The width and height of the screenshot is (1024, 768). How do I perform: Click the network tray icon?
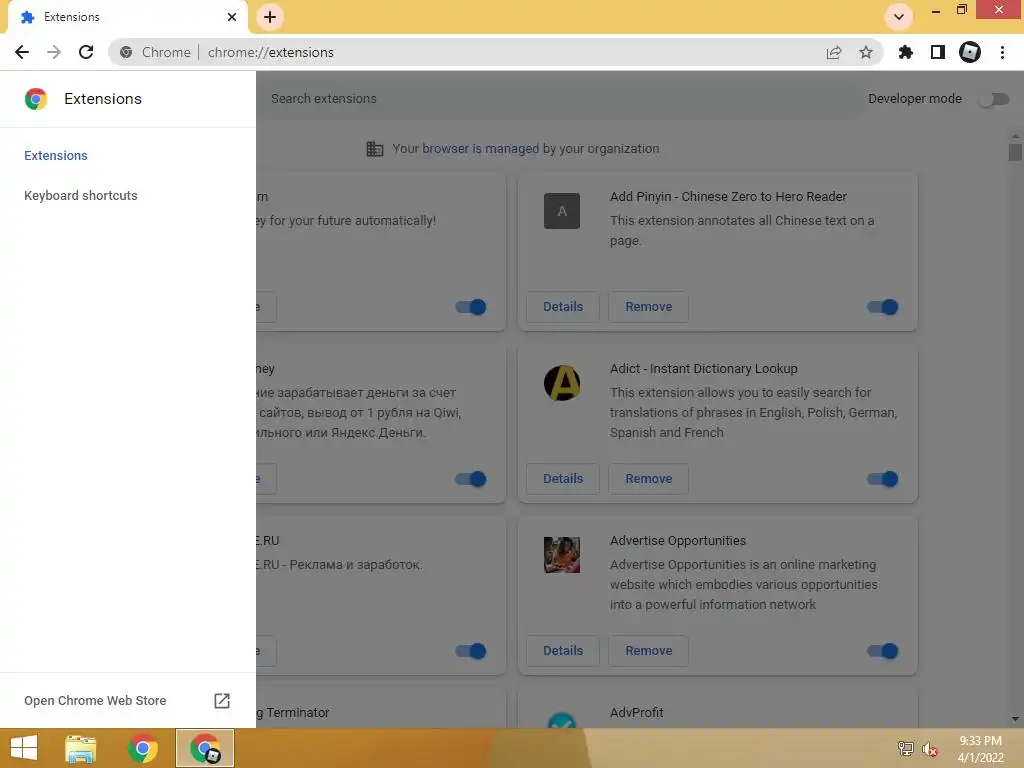click(906, 748)
